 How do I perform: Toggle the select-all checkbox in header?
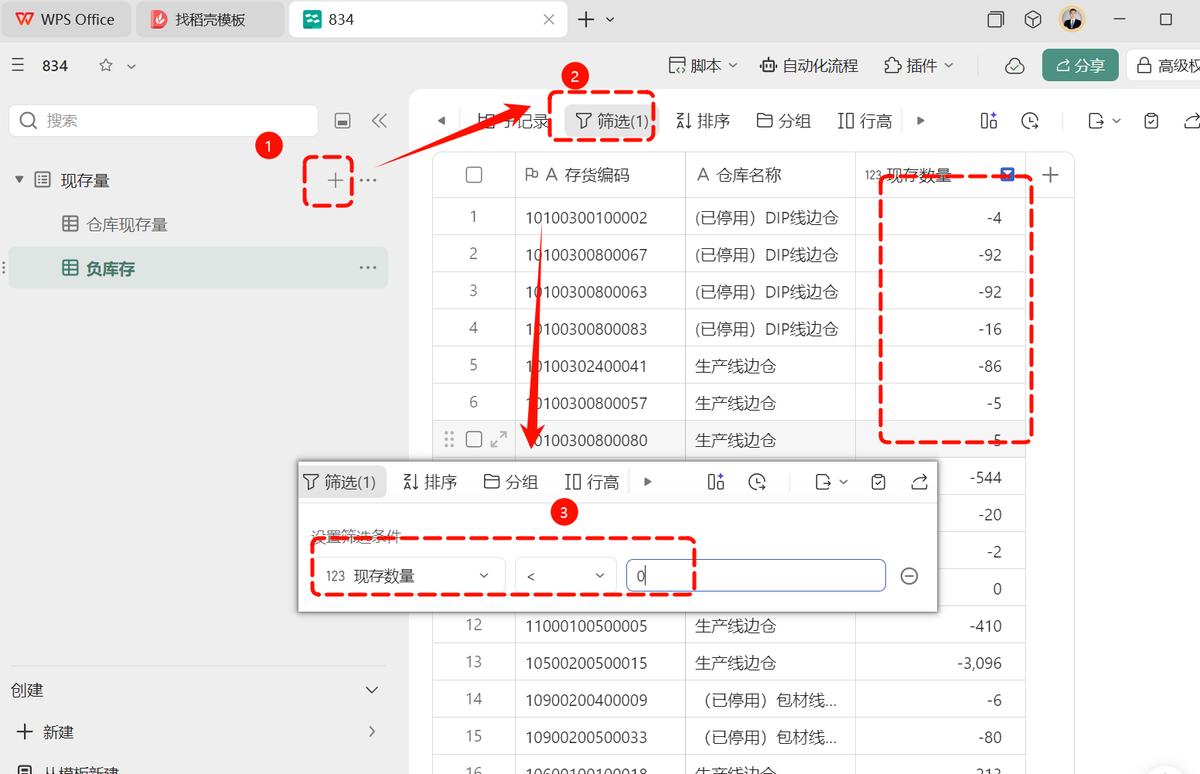click(474, 175)
